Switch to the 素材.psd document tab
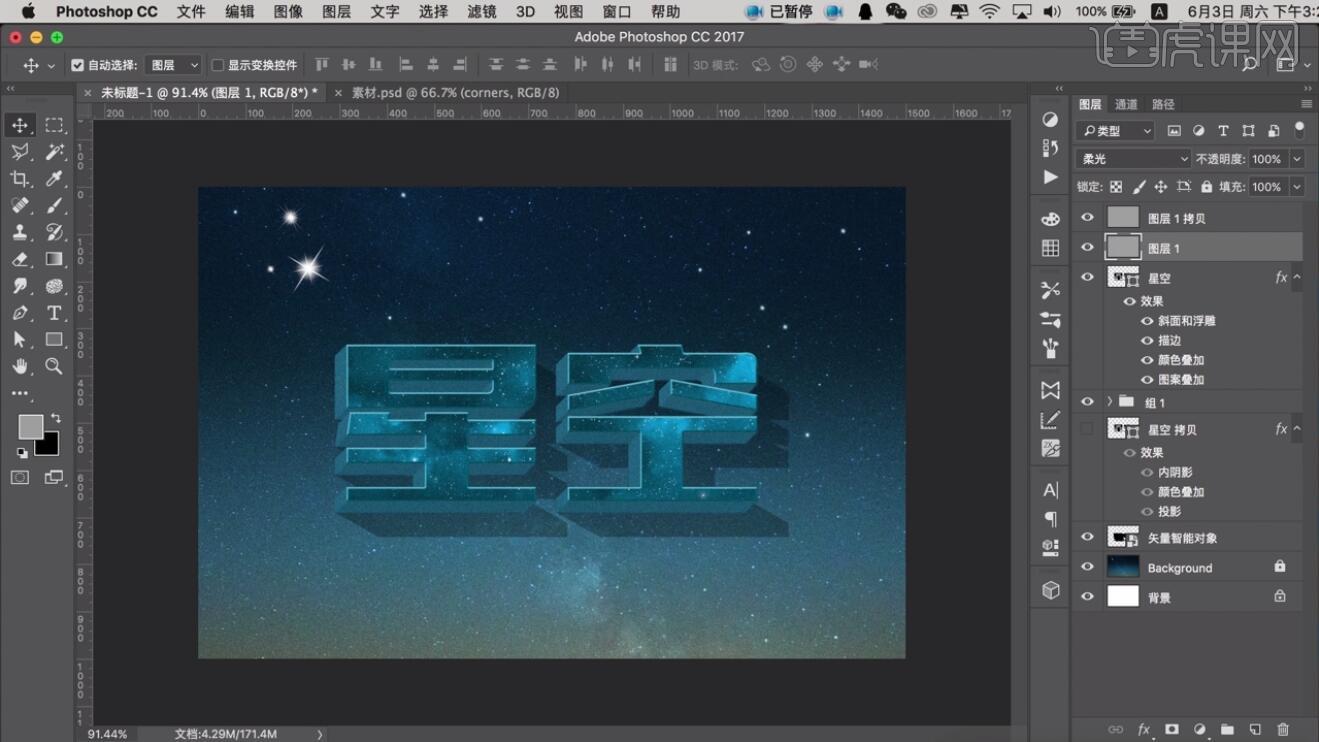 (455, 92)
